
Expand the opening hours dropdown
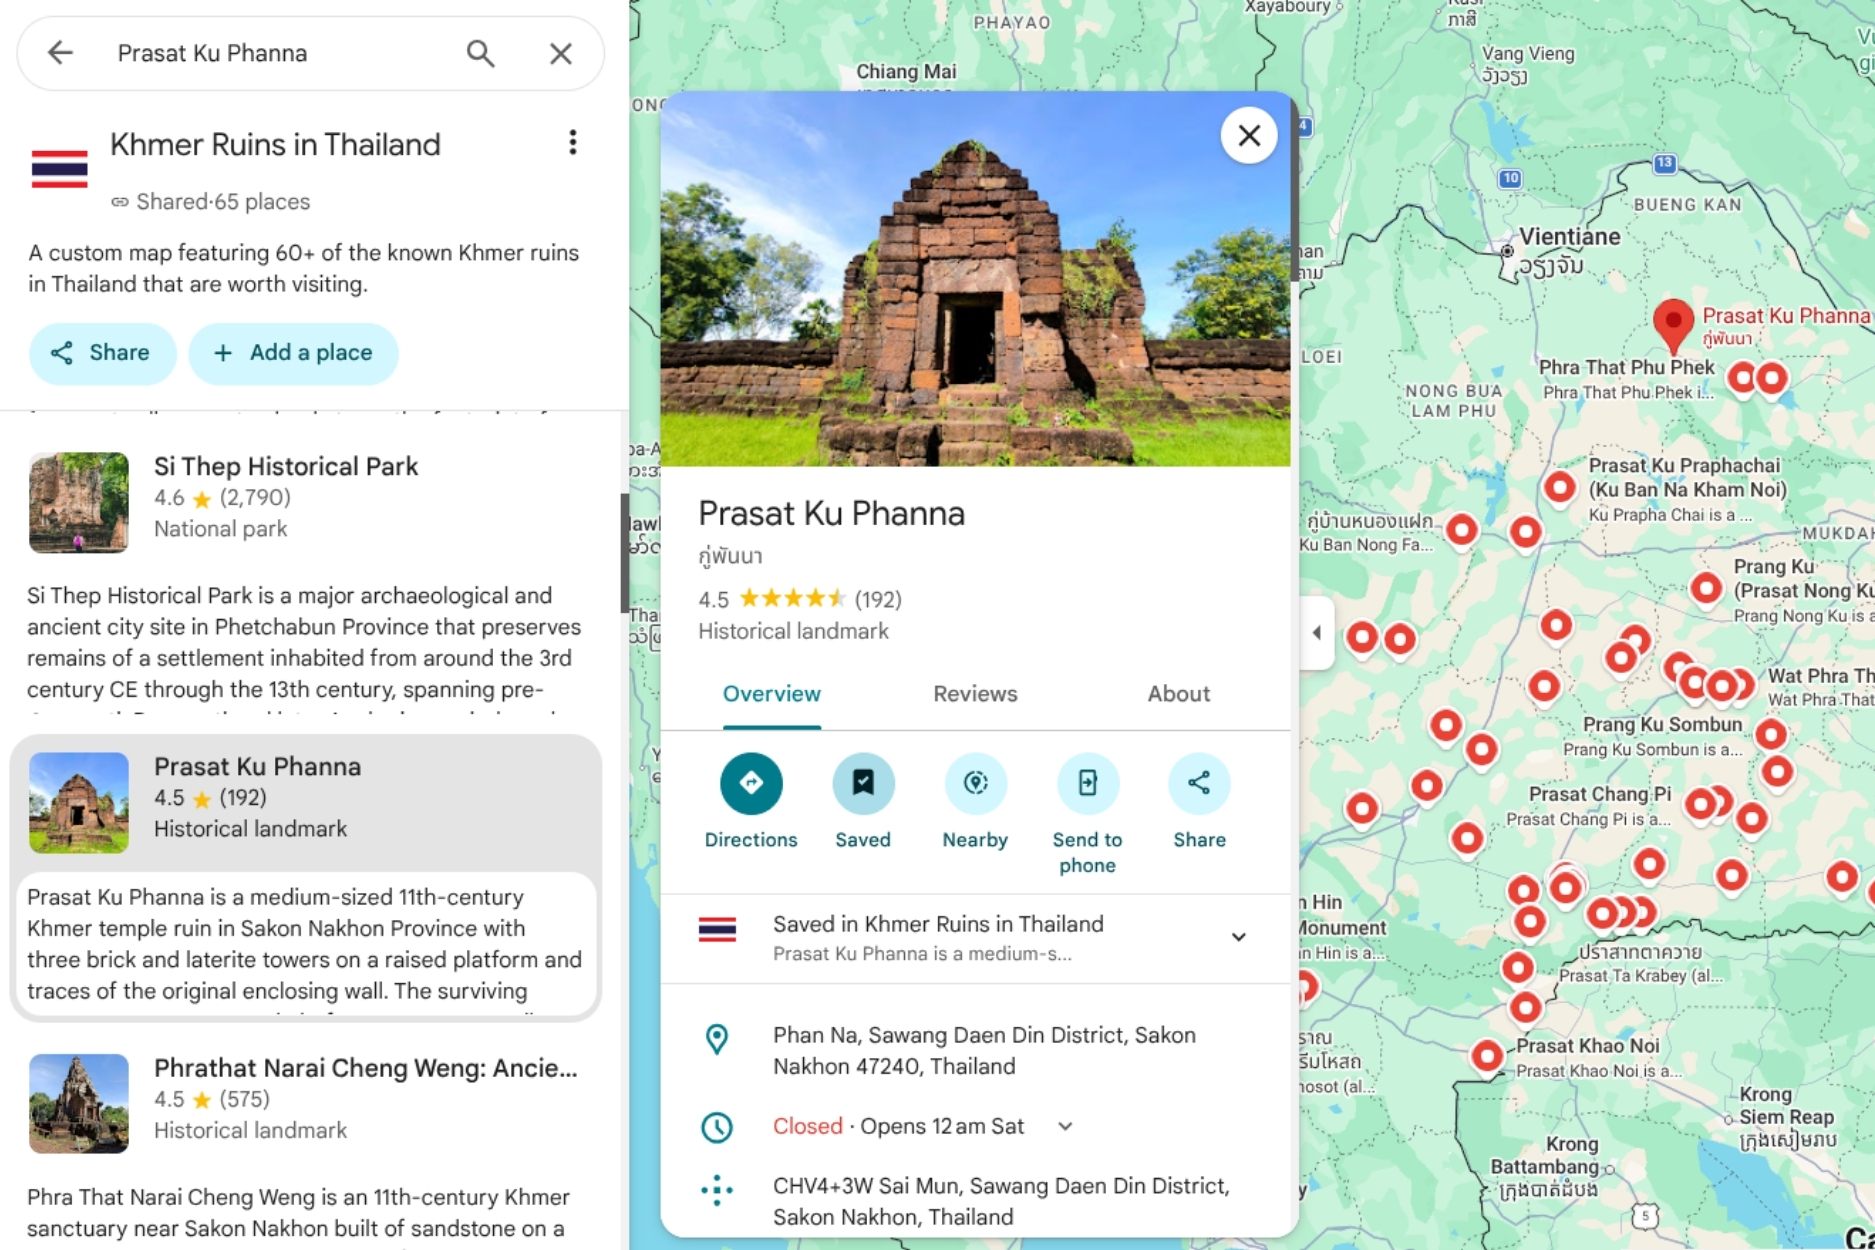click(x=1066, y=1127)
